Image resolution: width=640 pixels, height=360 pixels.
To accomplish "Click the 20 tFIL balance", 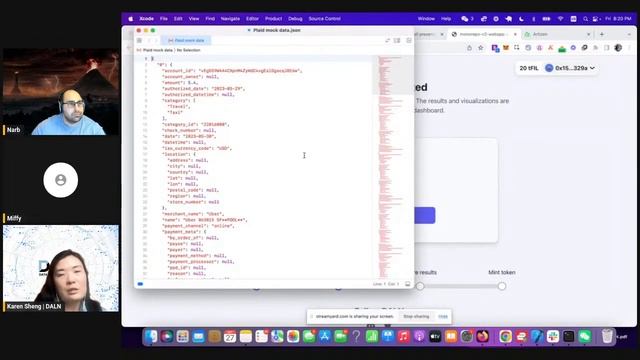I will [x=529, y=68].
